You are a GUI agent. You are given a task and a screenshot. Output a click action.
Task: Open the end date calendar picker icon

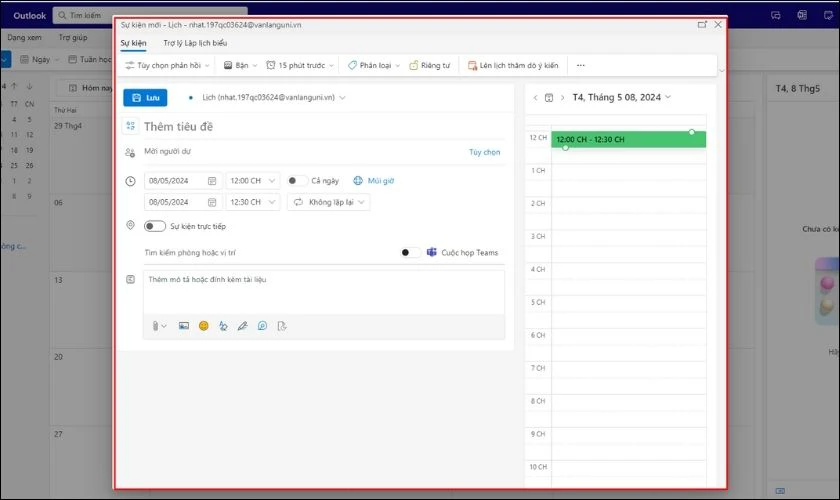(212, 202)
